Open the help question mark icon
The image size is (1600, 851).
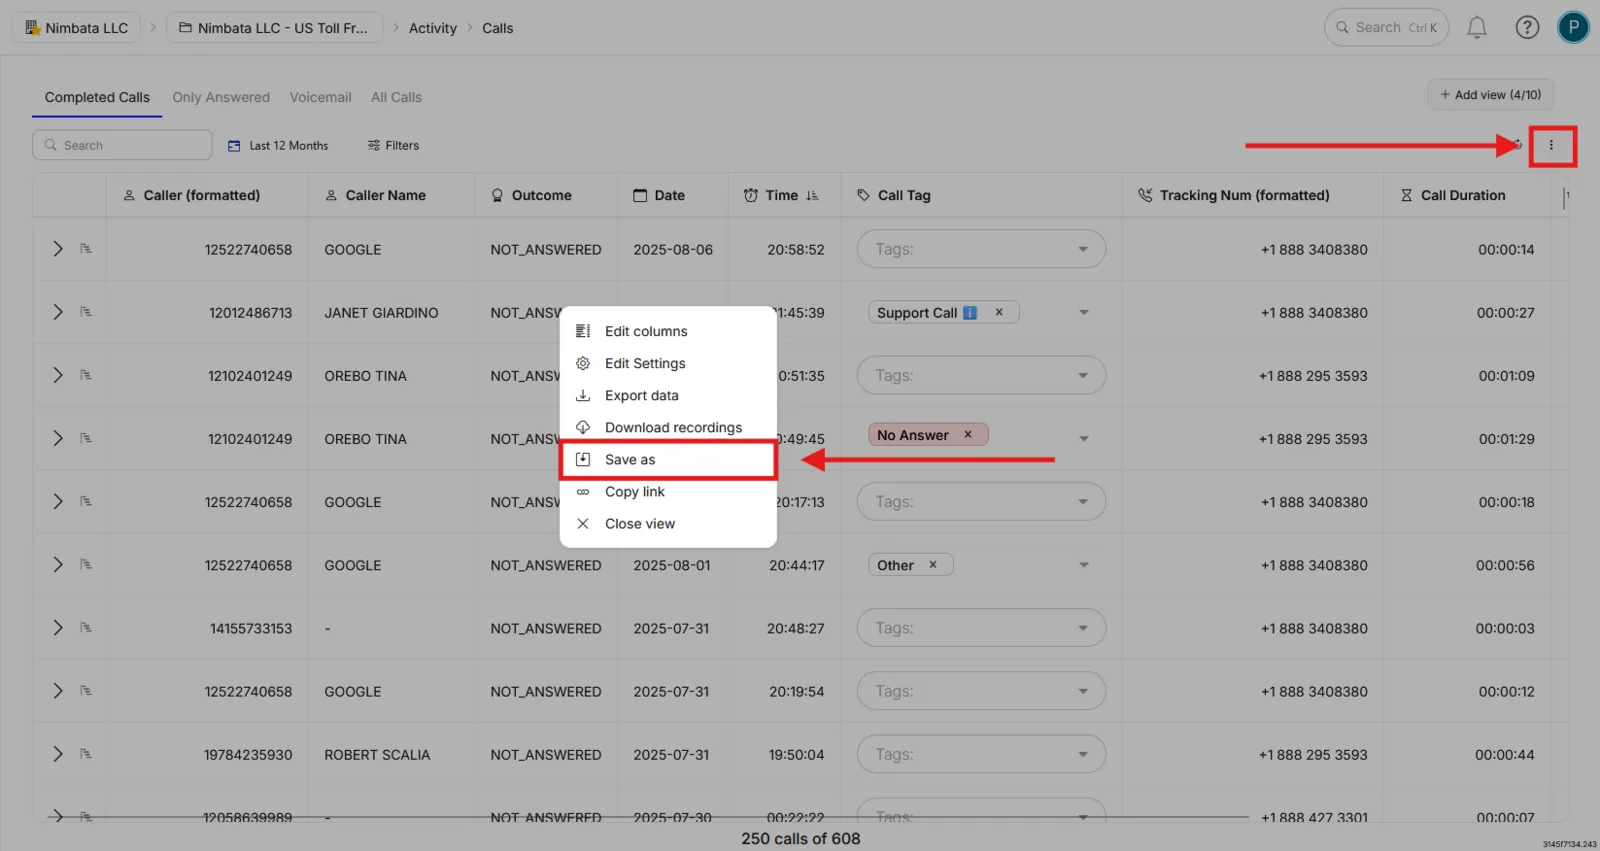pyautogui.click(x=1527, y=28)
